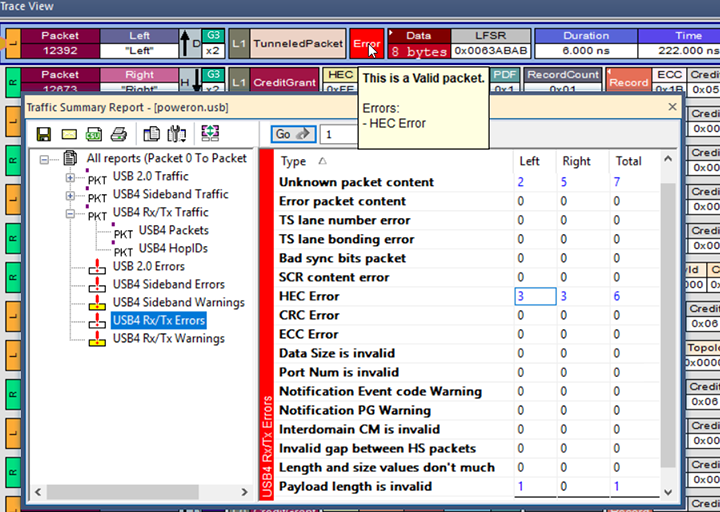Click the email report envelope icon
This screenshot has height=512, width=720.
pyautogui.click(x=69, y=134)
